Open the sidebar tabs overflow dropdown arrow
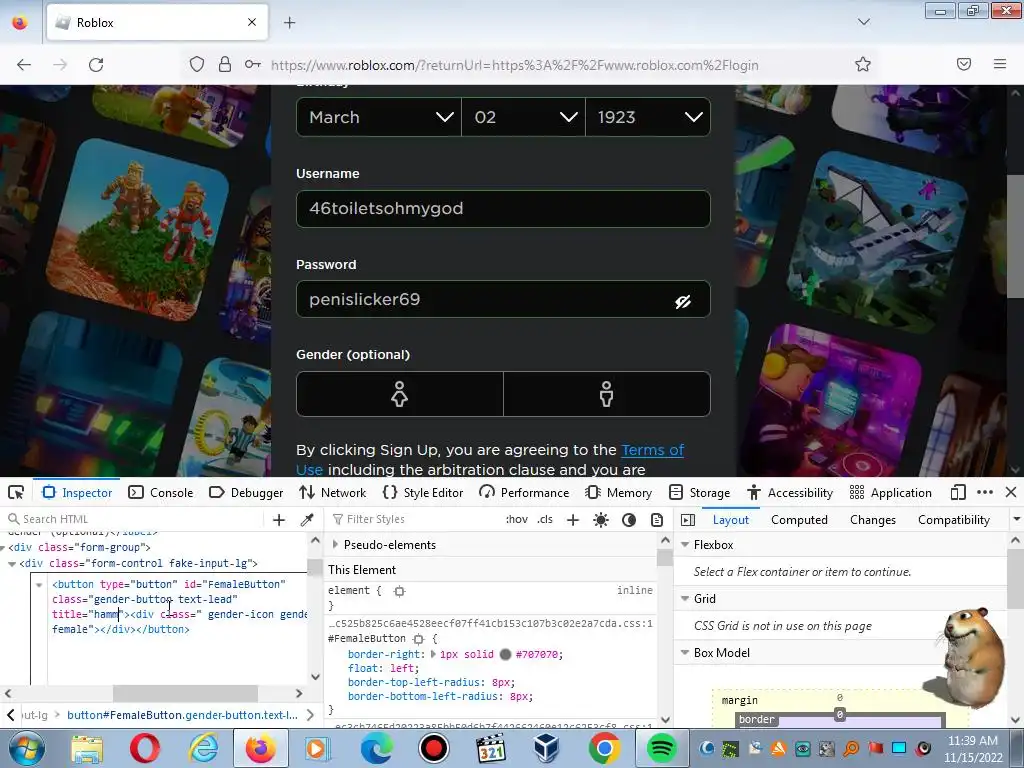The image size is (1024, 768). pos(1016,519)
